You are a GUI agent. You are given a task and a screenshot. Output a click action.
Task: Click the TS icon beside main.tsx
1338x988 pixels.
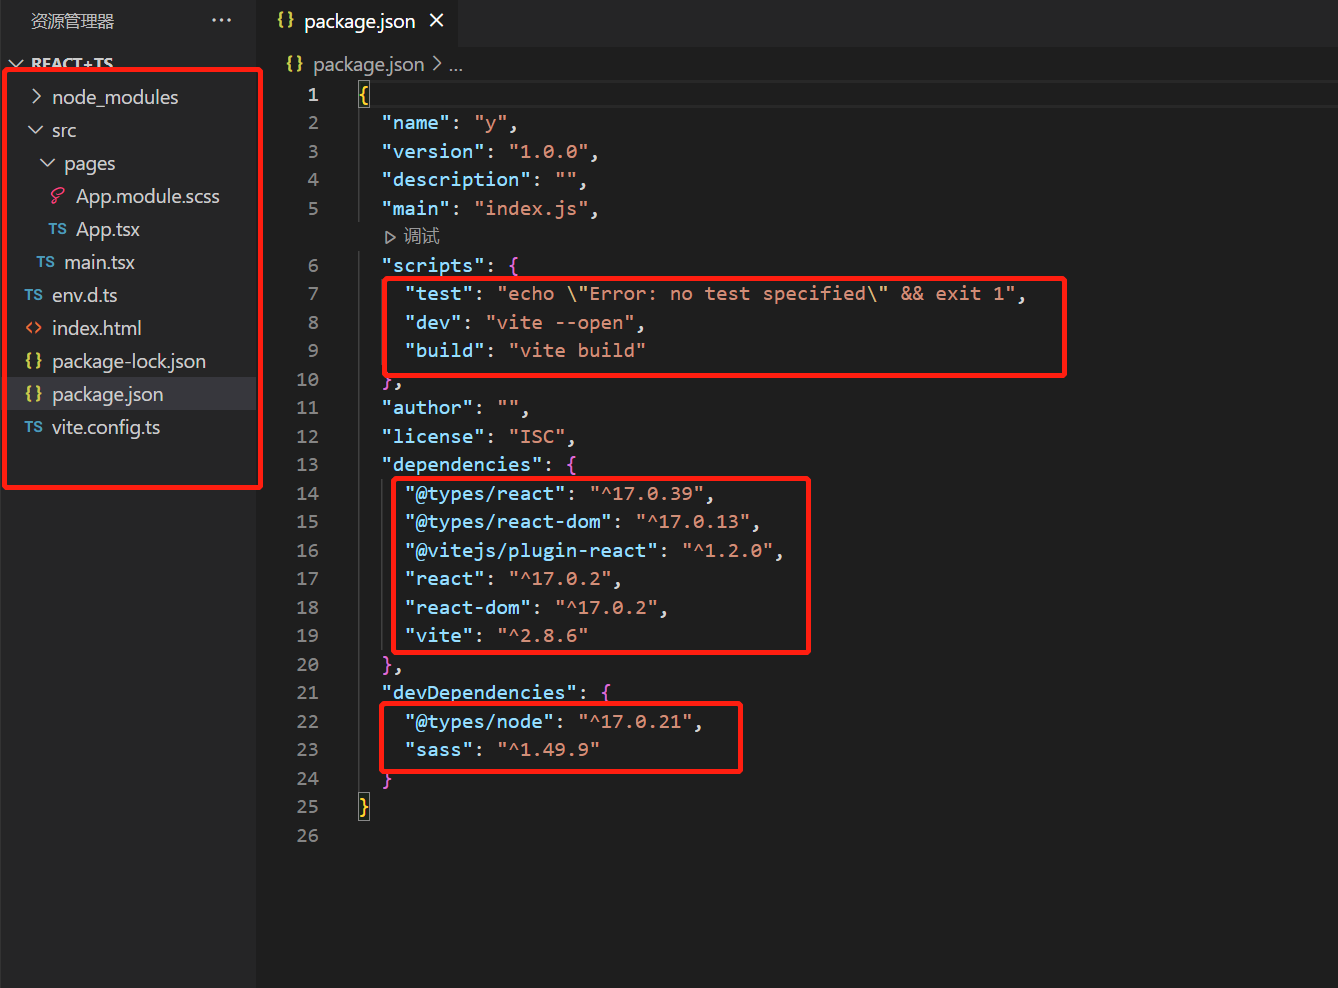[x=46, y=262]
